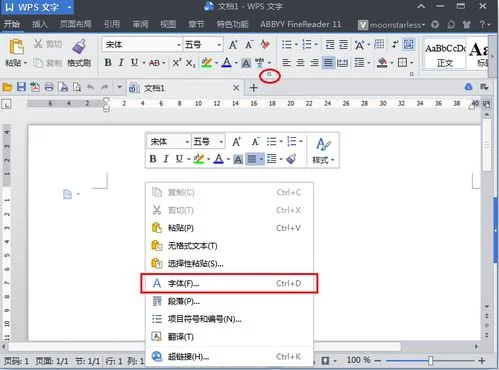
Task: Select the Format Painter brush in the ribbon
Action: click(x=79, y=46)
